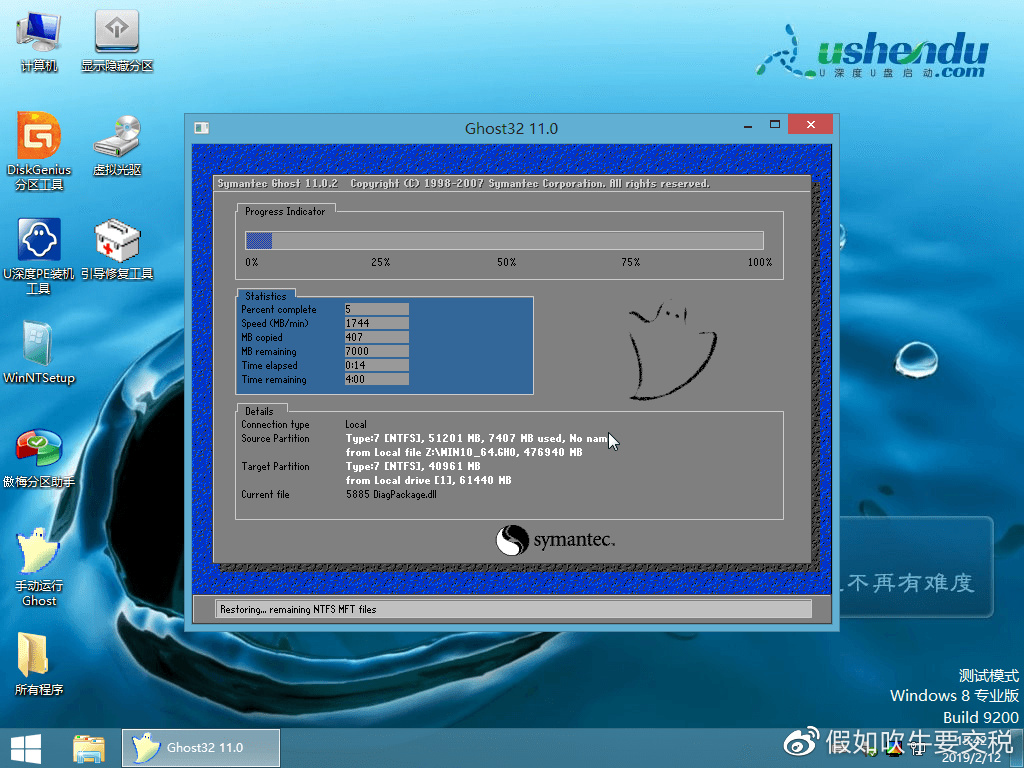Click the Ghost progress bar
The width and height of the screenshot is (1024, 768).
click(x=504, y=240)
